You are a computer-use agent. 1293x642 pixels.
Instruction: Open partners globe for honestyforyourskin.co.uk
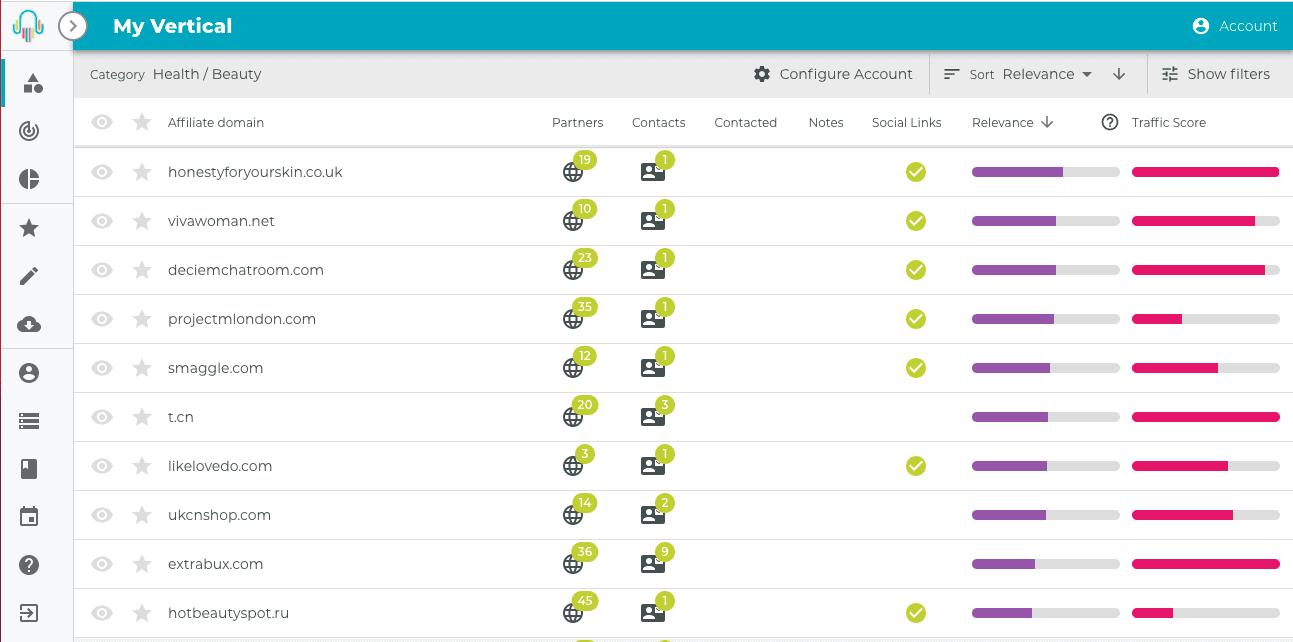(573, 172)
